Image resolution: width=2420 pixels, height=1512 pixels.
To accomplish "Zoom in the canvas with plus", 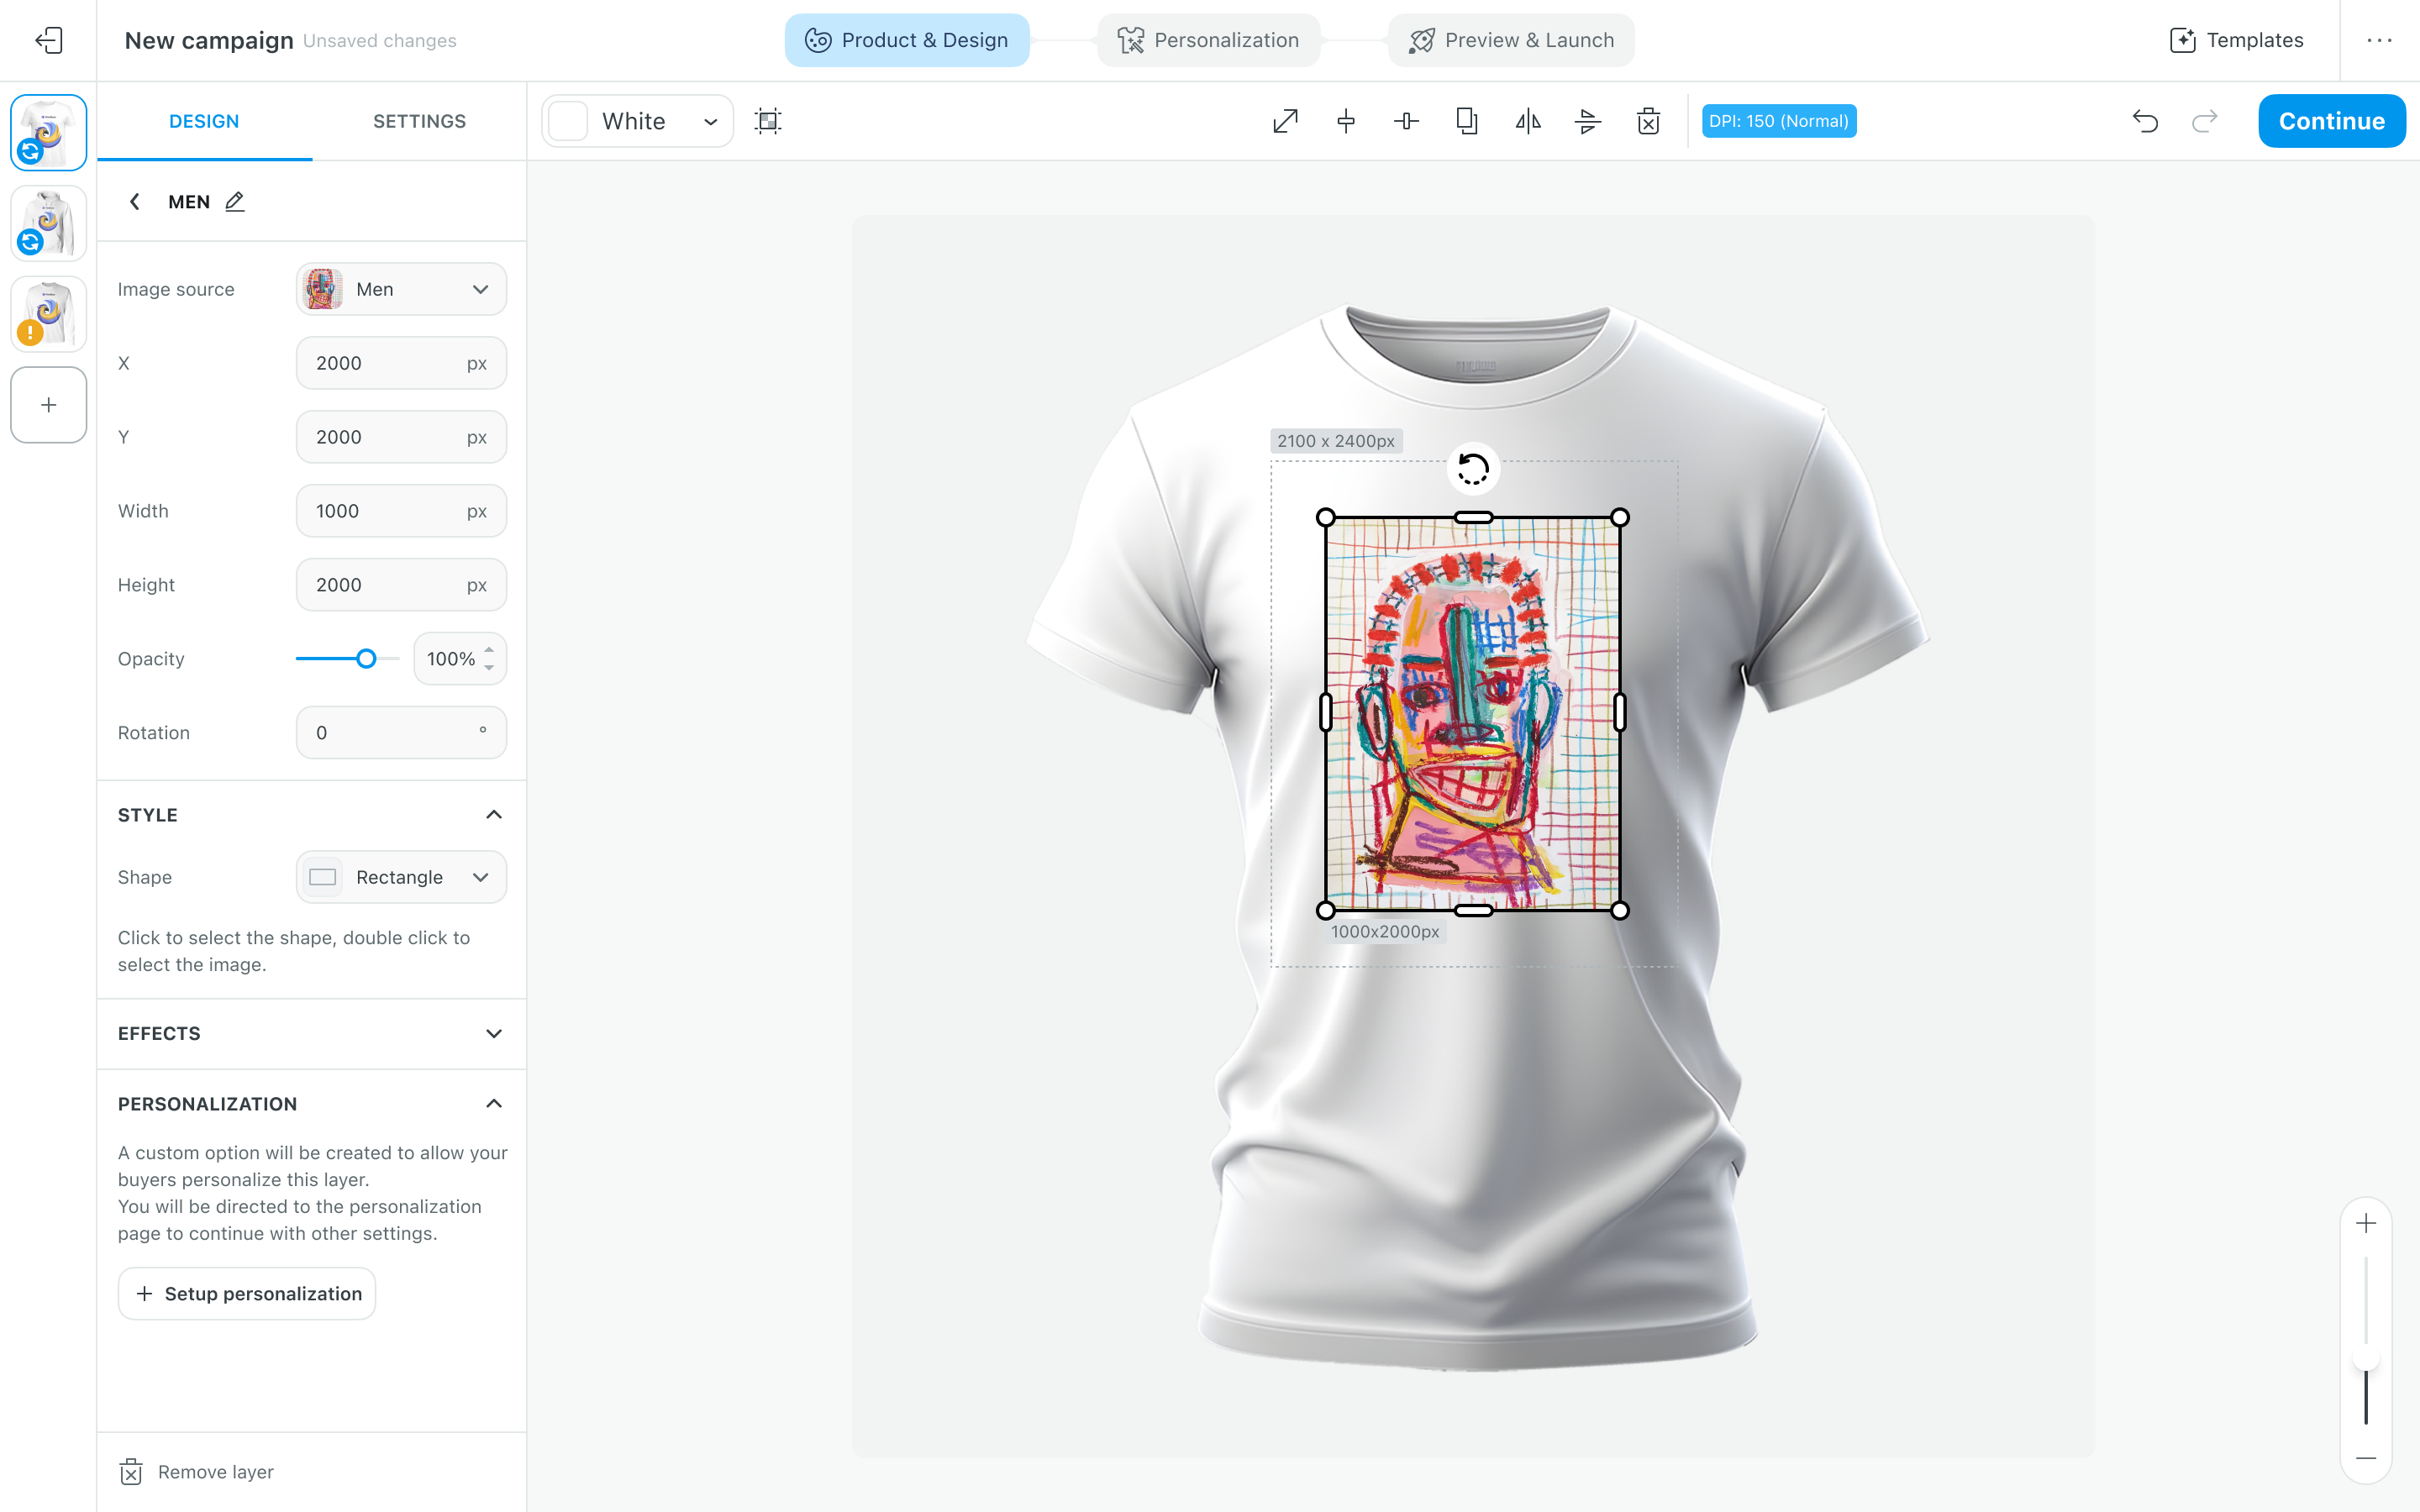I will pos(2366,1223).
